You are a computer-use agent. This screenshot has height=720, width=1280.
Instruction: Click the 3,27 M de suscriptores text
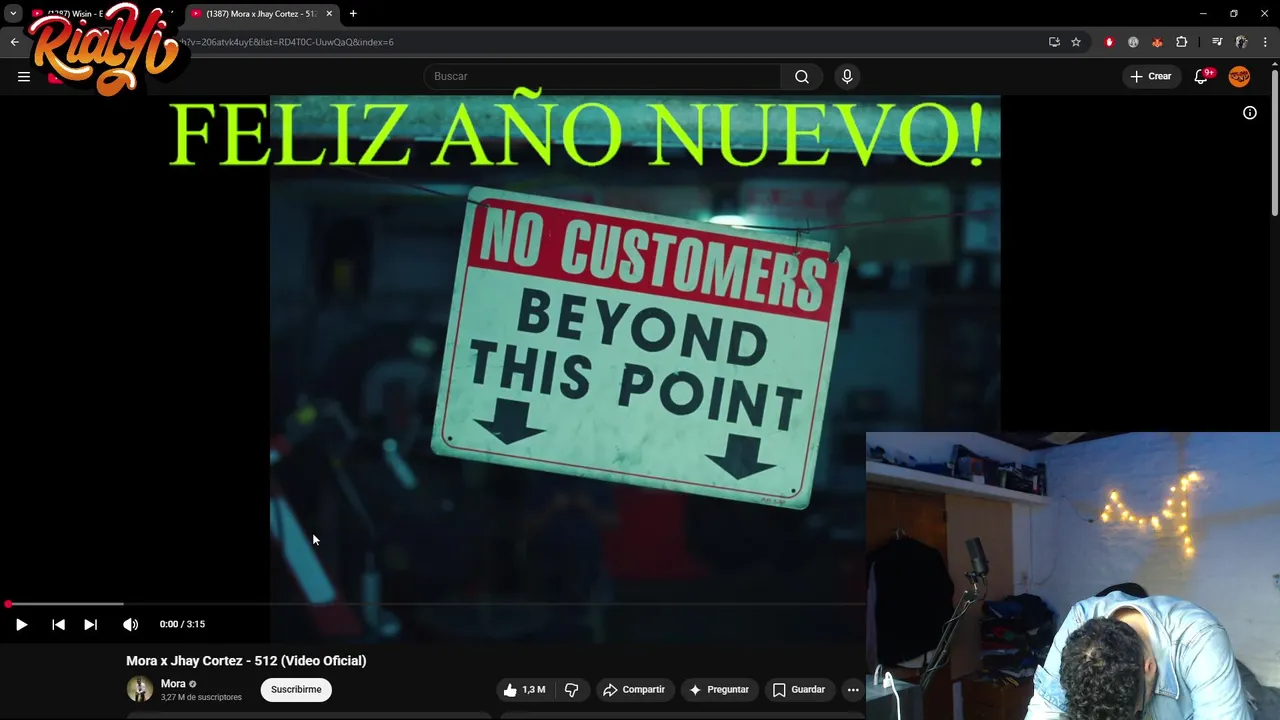click(201, 697)
